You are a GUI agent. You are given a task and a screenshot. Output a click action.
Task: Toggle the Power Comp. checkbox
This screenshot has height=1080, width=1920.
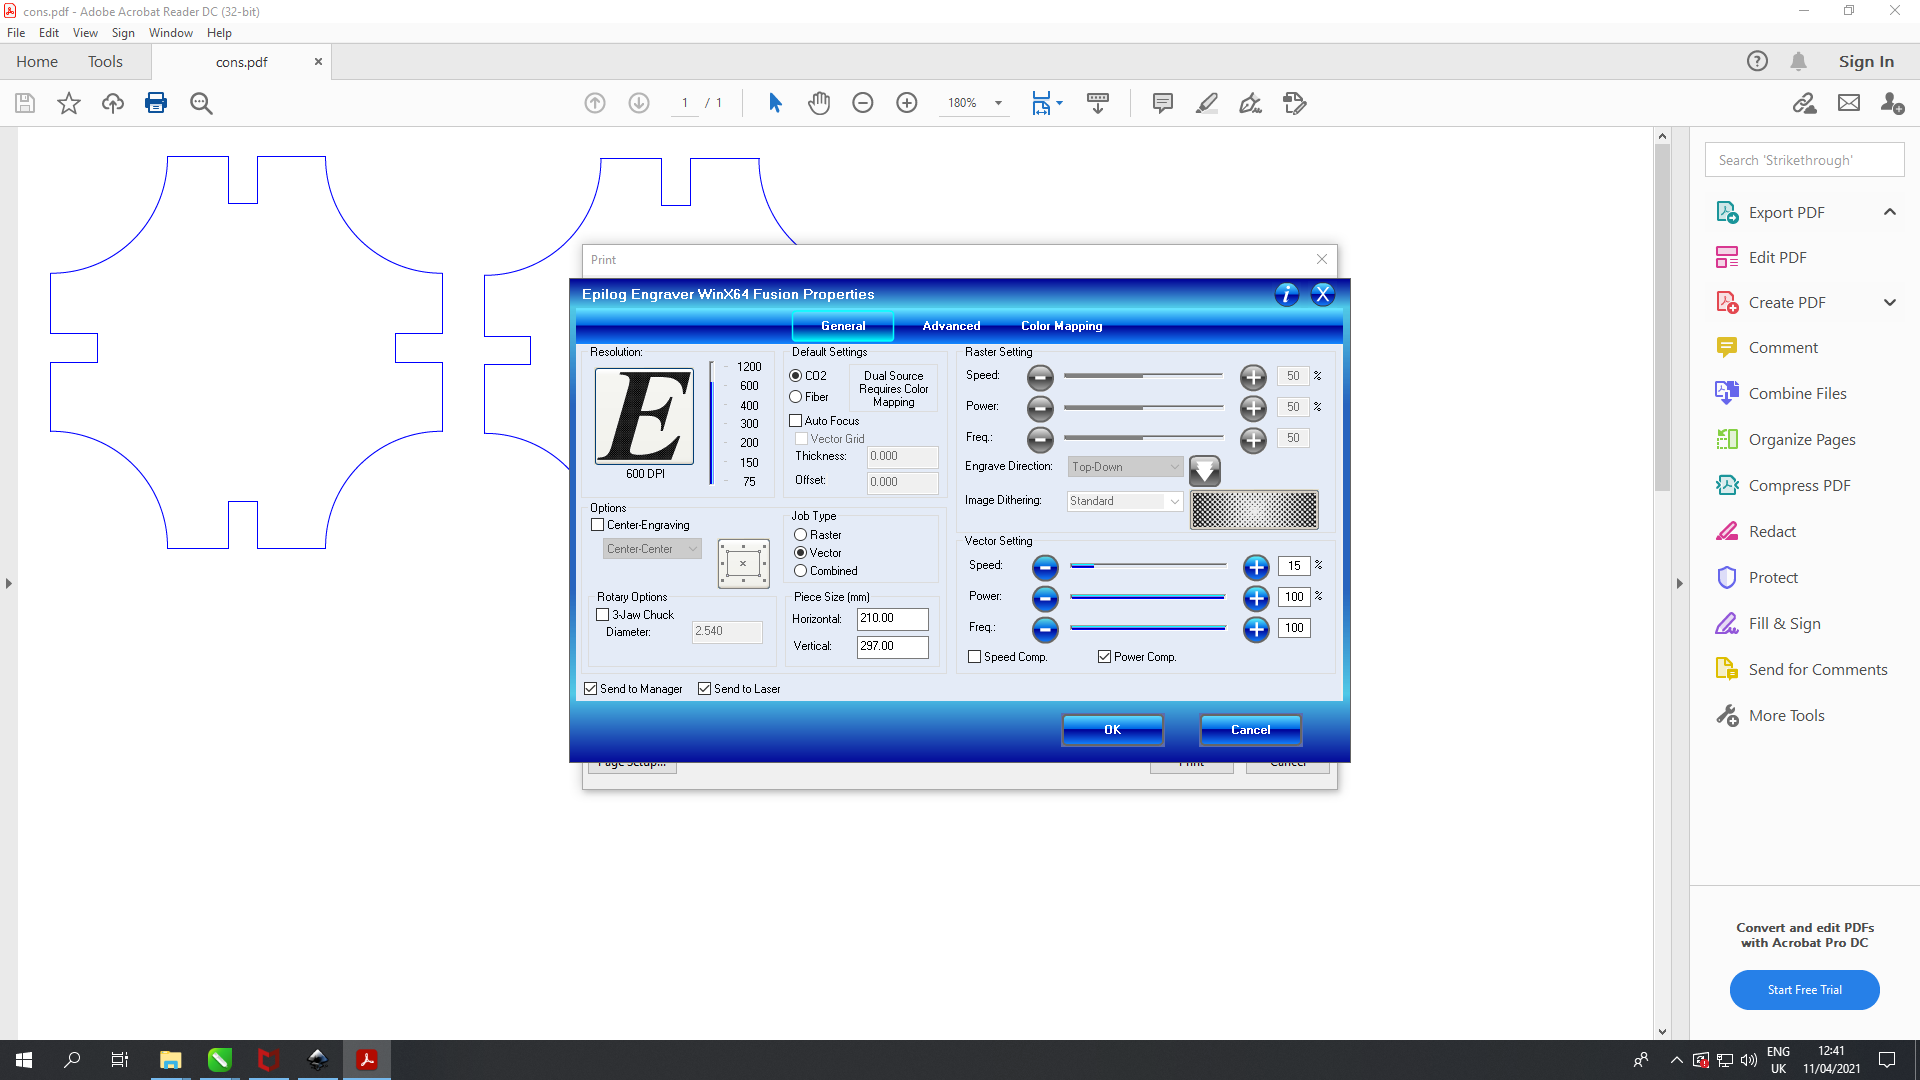coord(1105,657)
